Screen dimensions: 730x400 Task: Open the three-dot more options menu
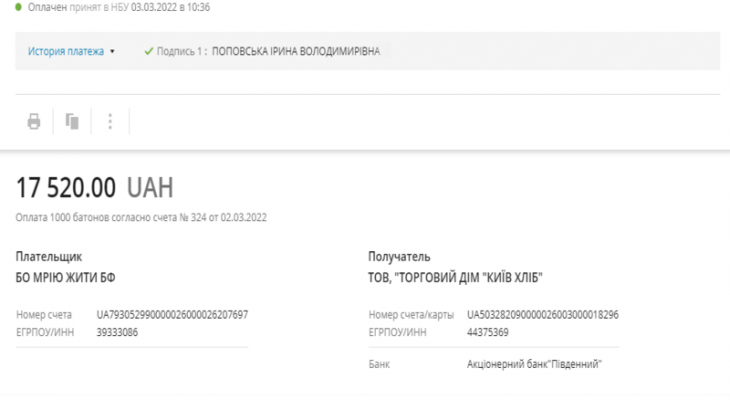click(110, 122)
